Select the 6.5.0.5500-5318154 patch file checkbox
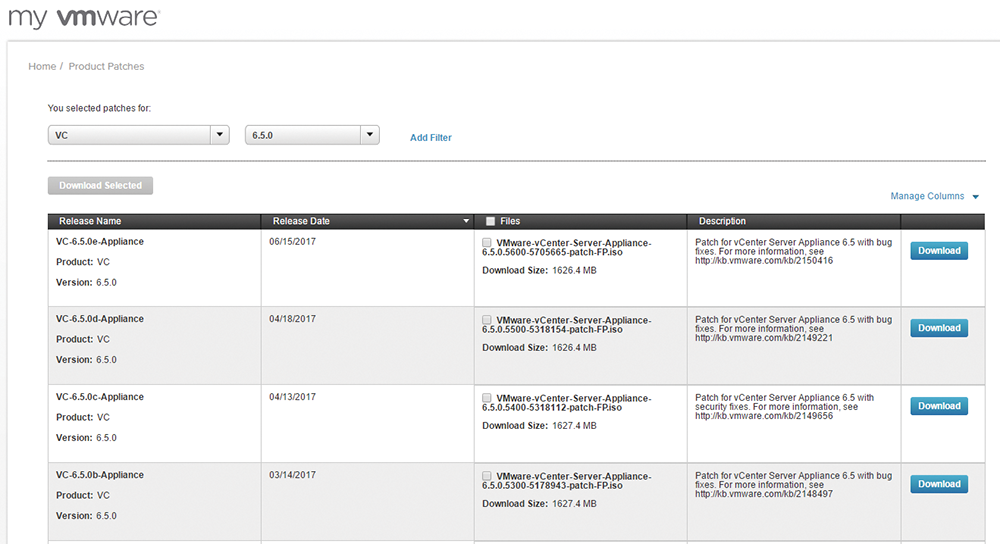Image resolution: width=1000 pixels, height=544 pixels. coord(487,320)
